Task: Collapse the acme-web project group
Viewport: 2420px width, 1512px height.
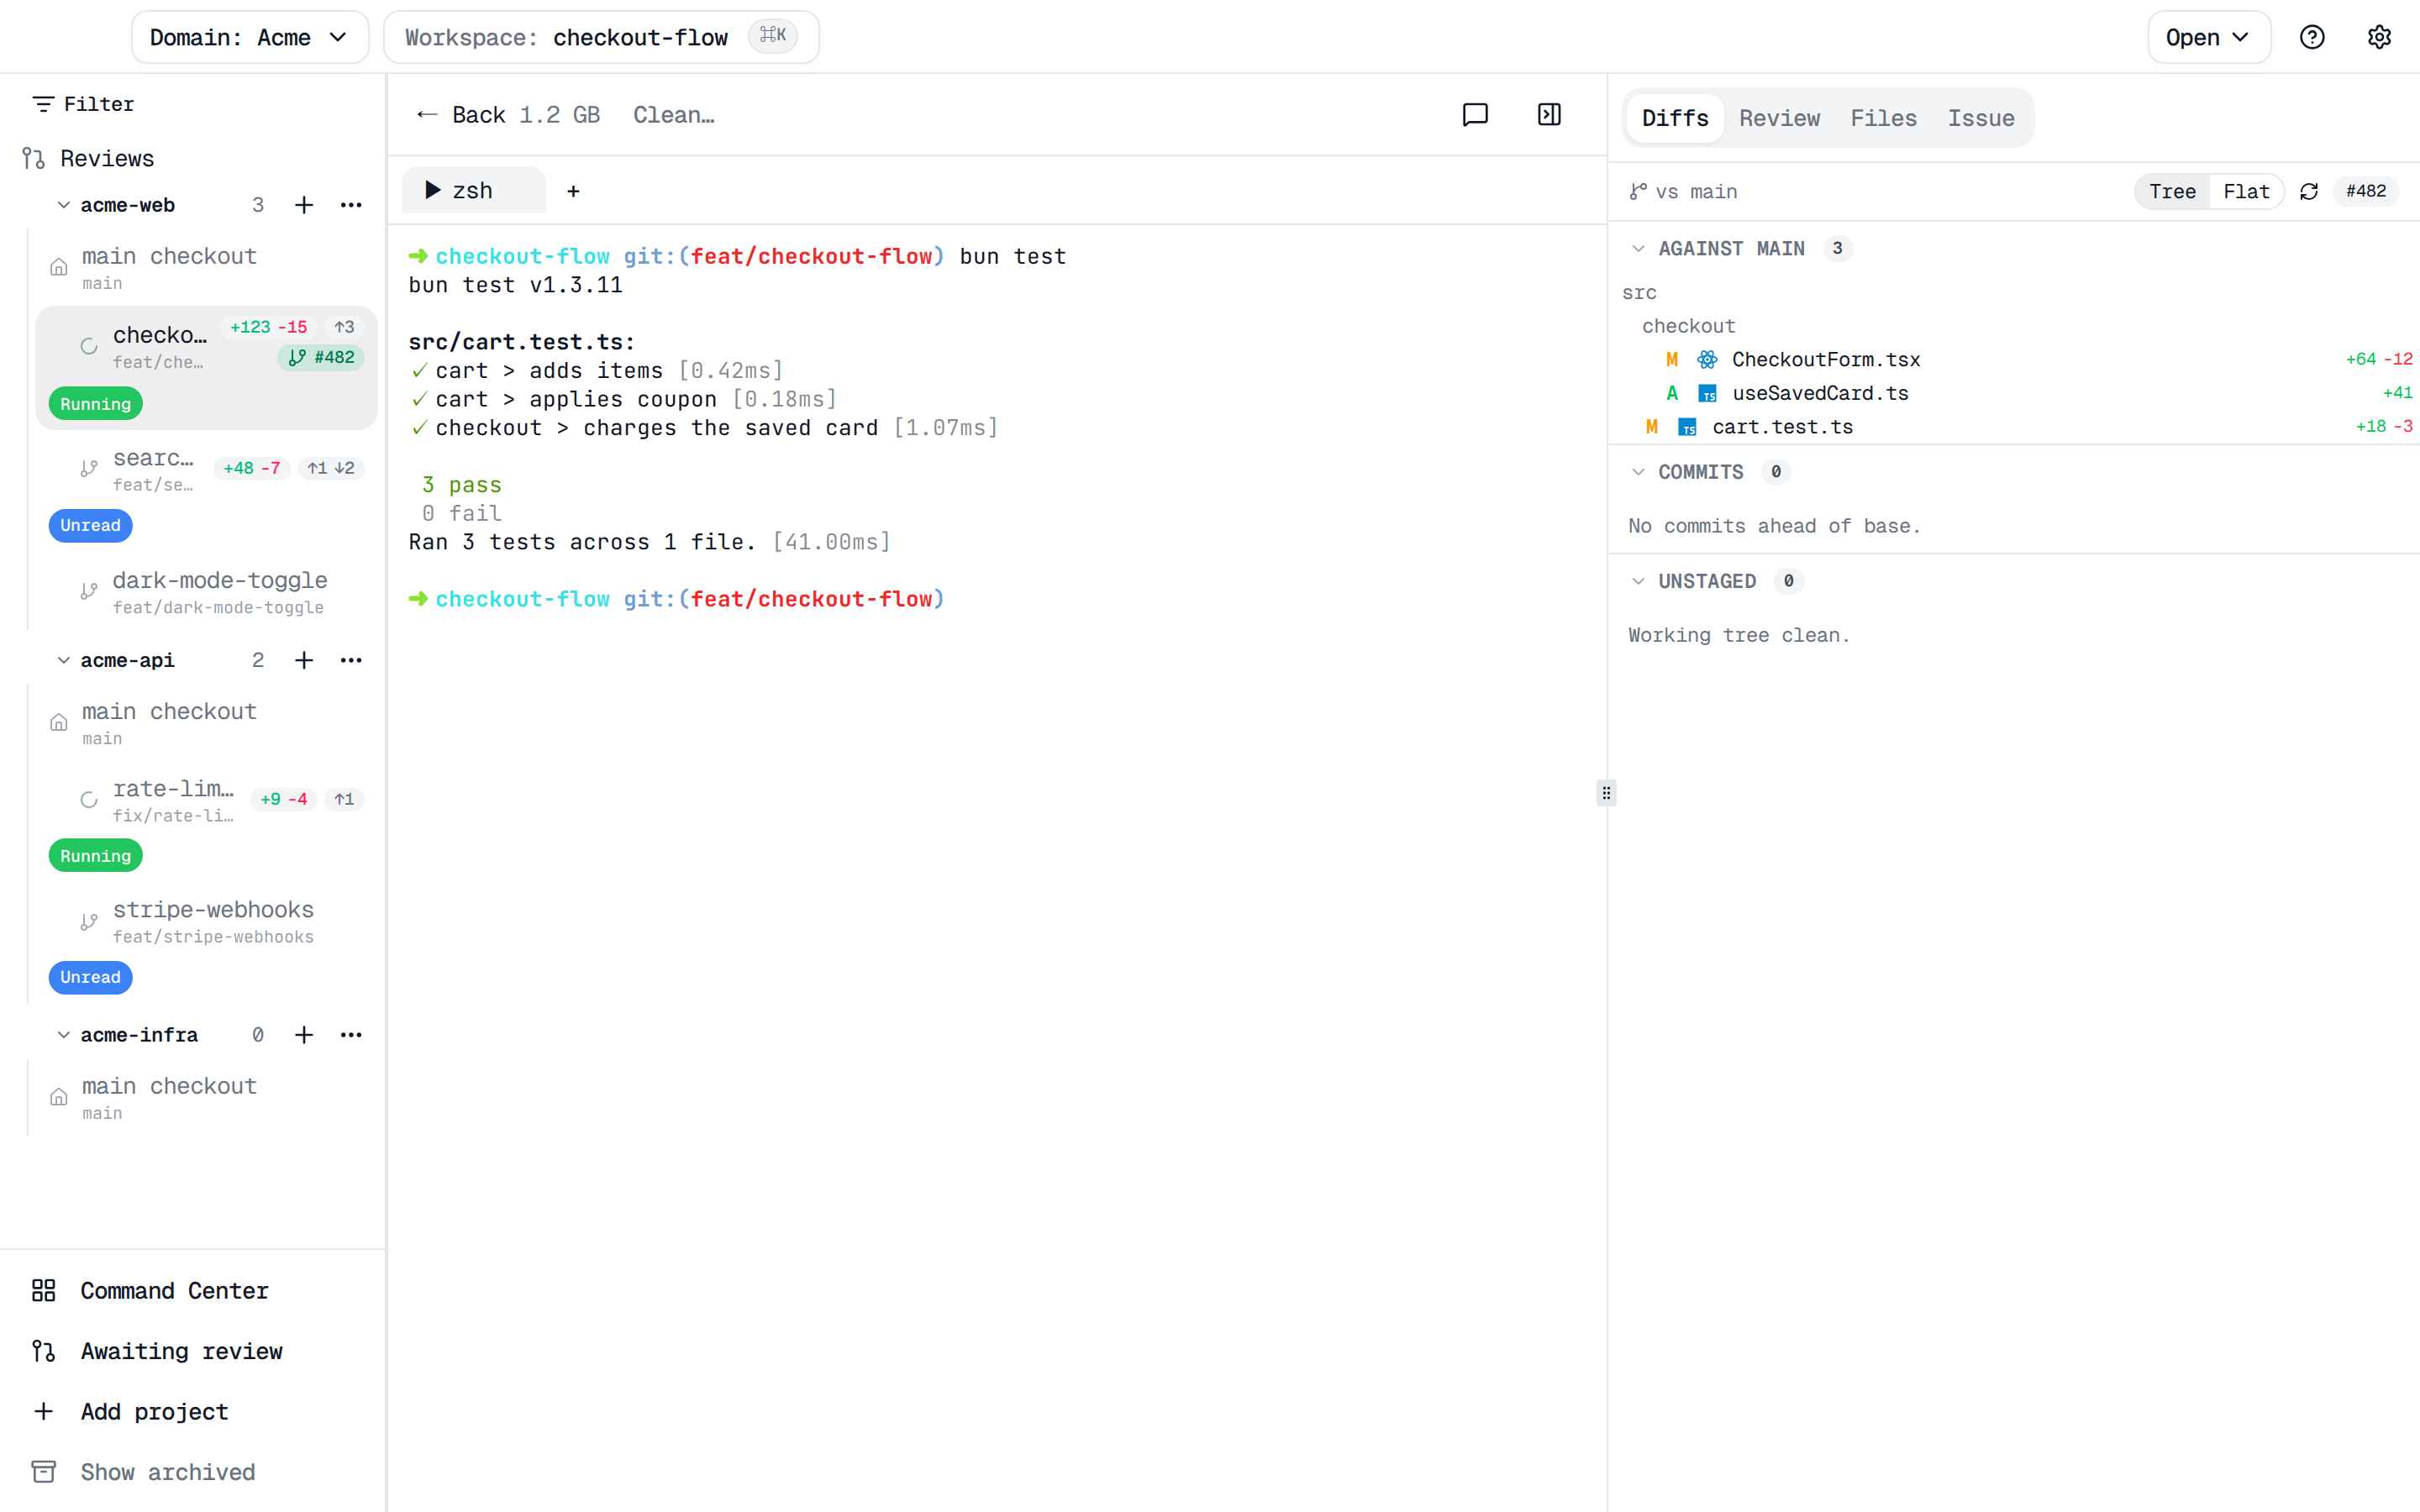Action: coord(63,205)
